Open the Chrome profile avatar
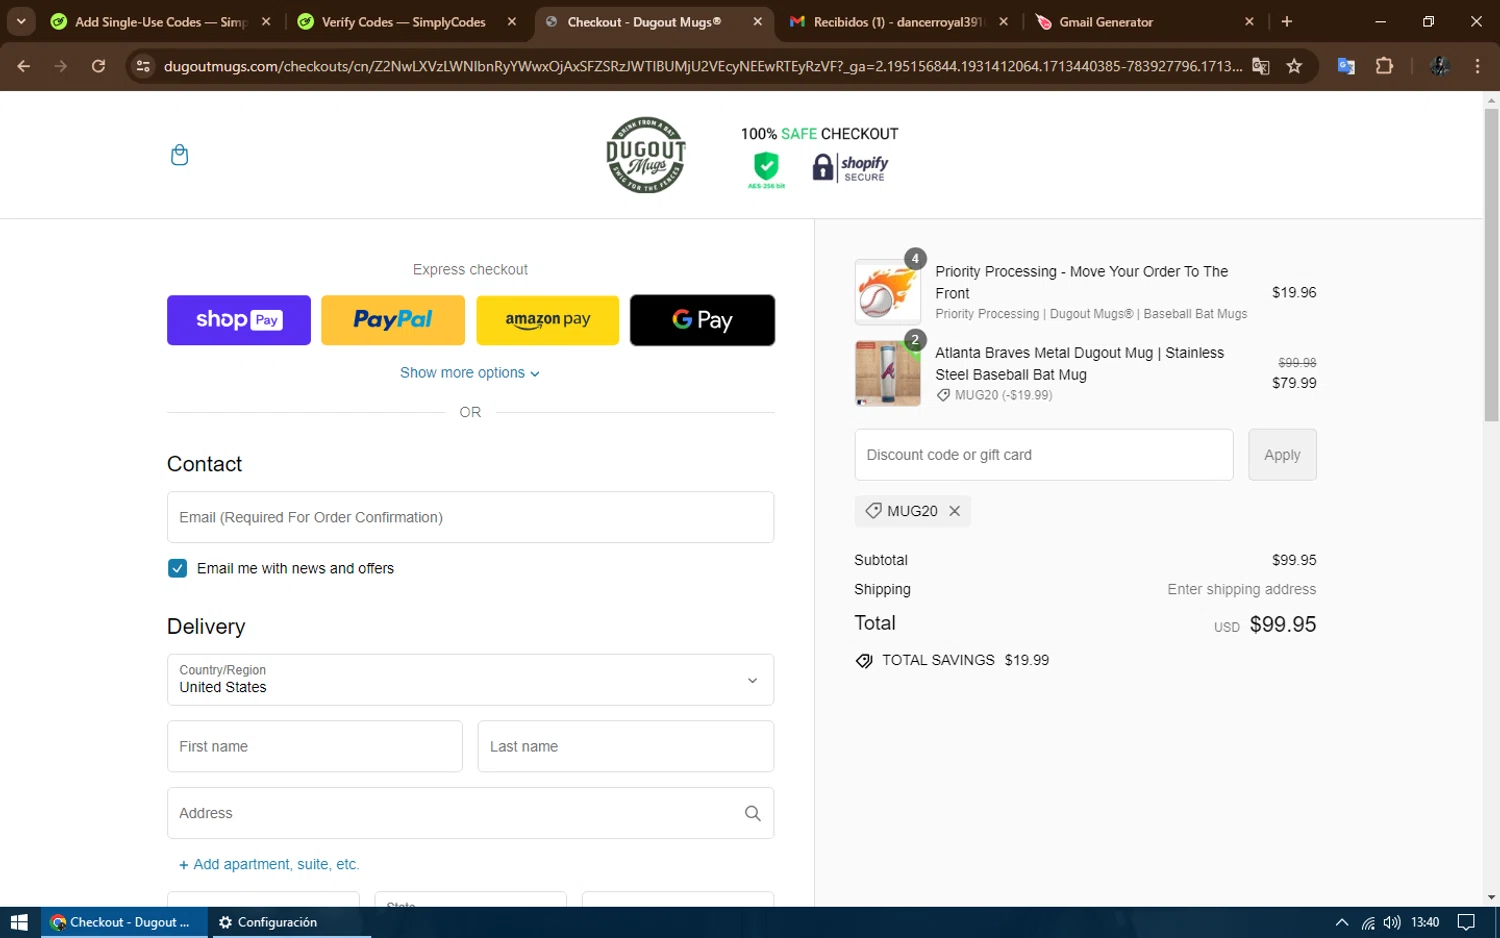 click(x=1440, y=66)
